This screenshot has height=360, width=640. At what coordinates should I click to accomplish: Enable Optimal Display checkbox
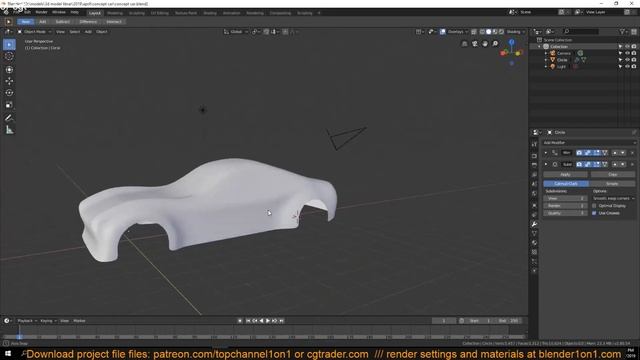594,206
